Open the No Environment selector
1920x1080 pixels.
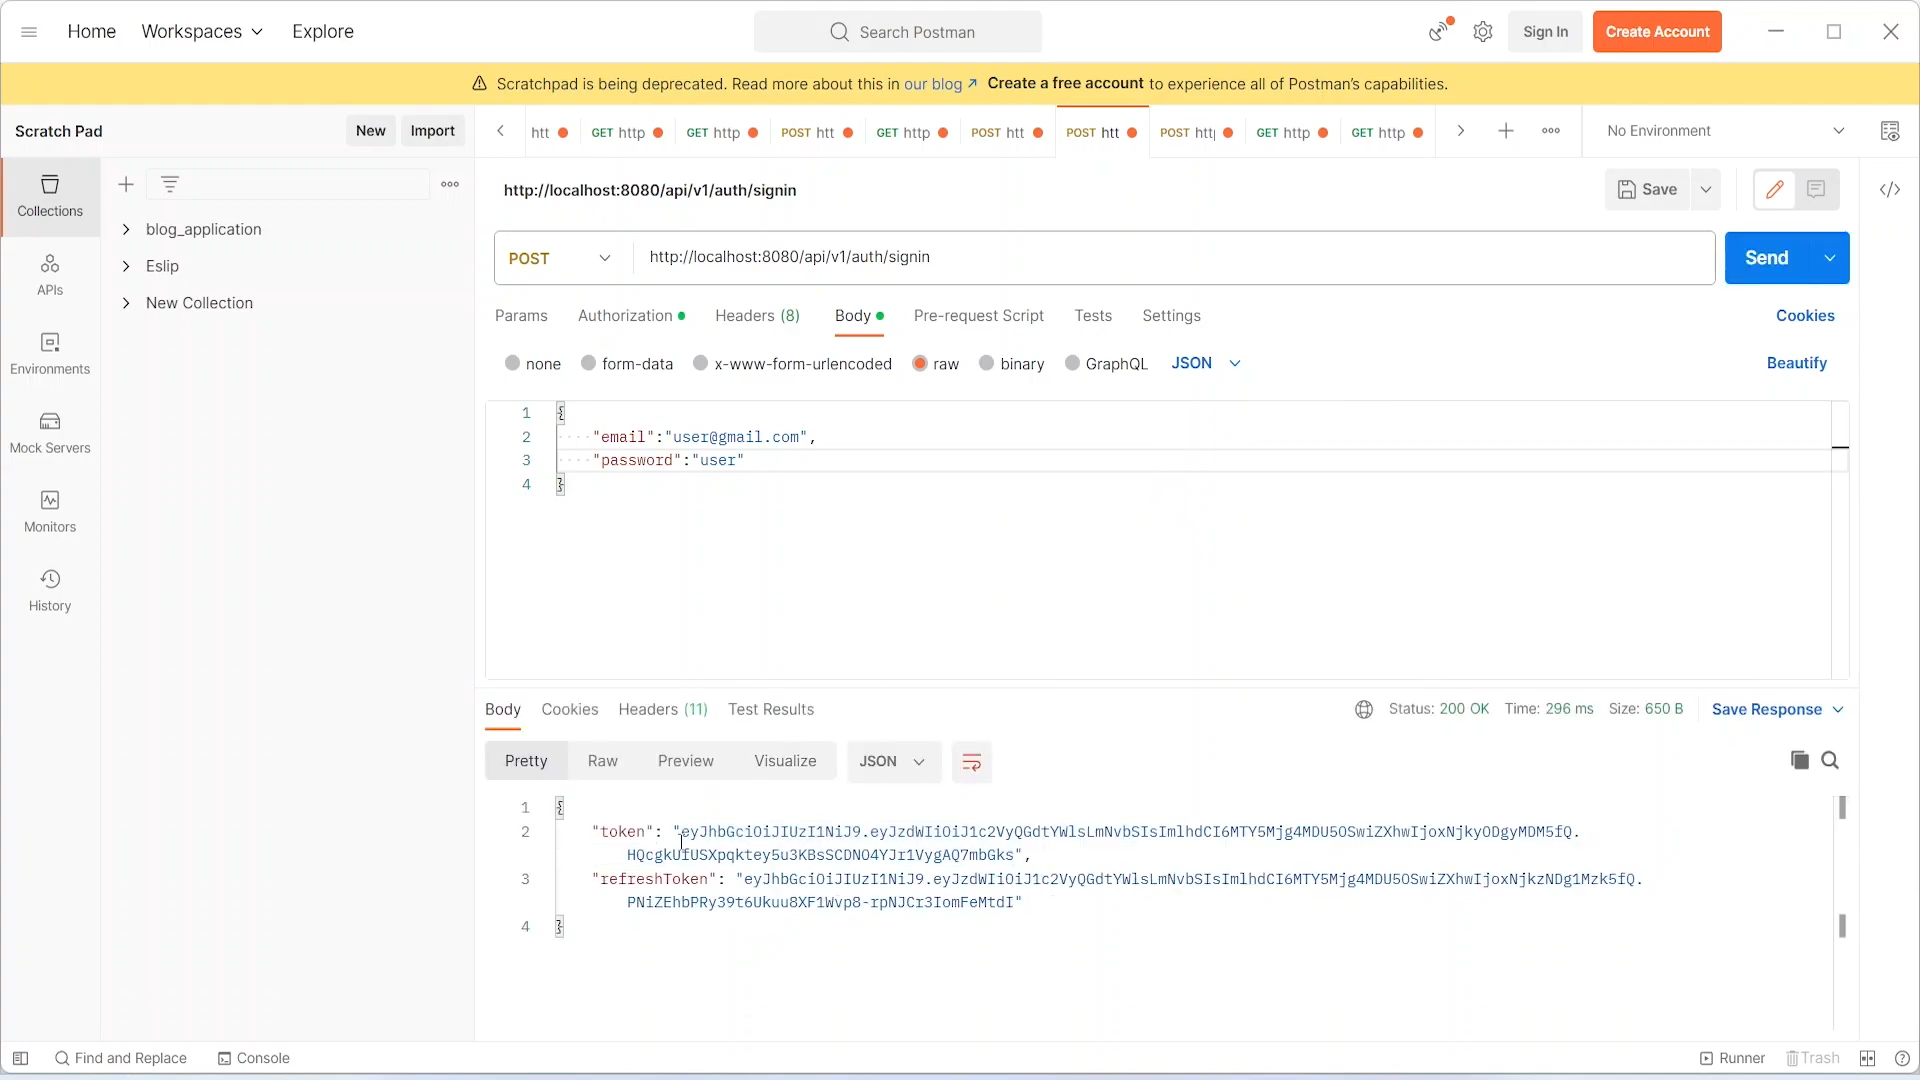tap(1725, 131)
